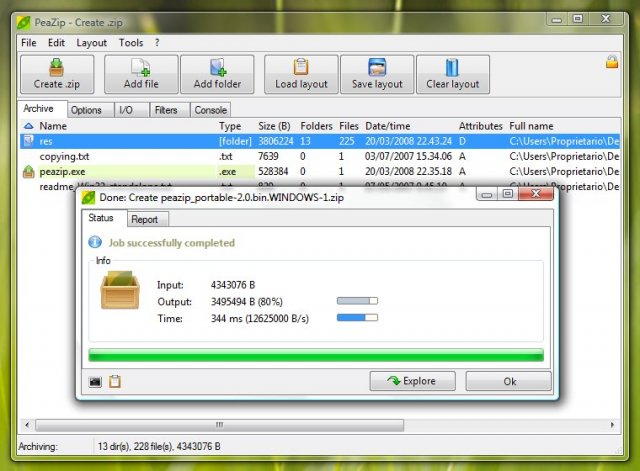Sort by the Files column header

tap(349, 126)
